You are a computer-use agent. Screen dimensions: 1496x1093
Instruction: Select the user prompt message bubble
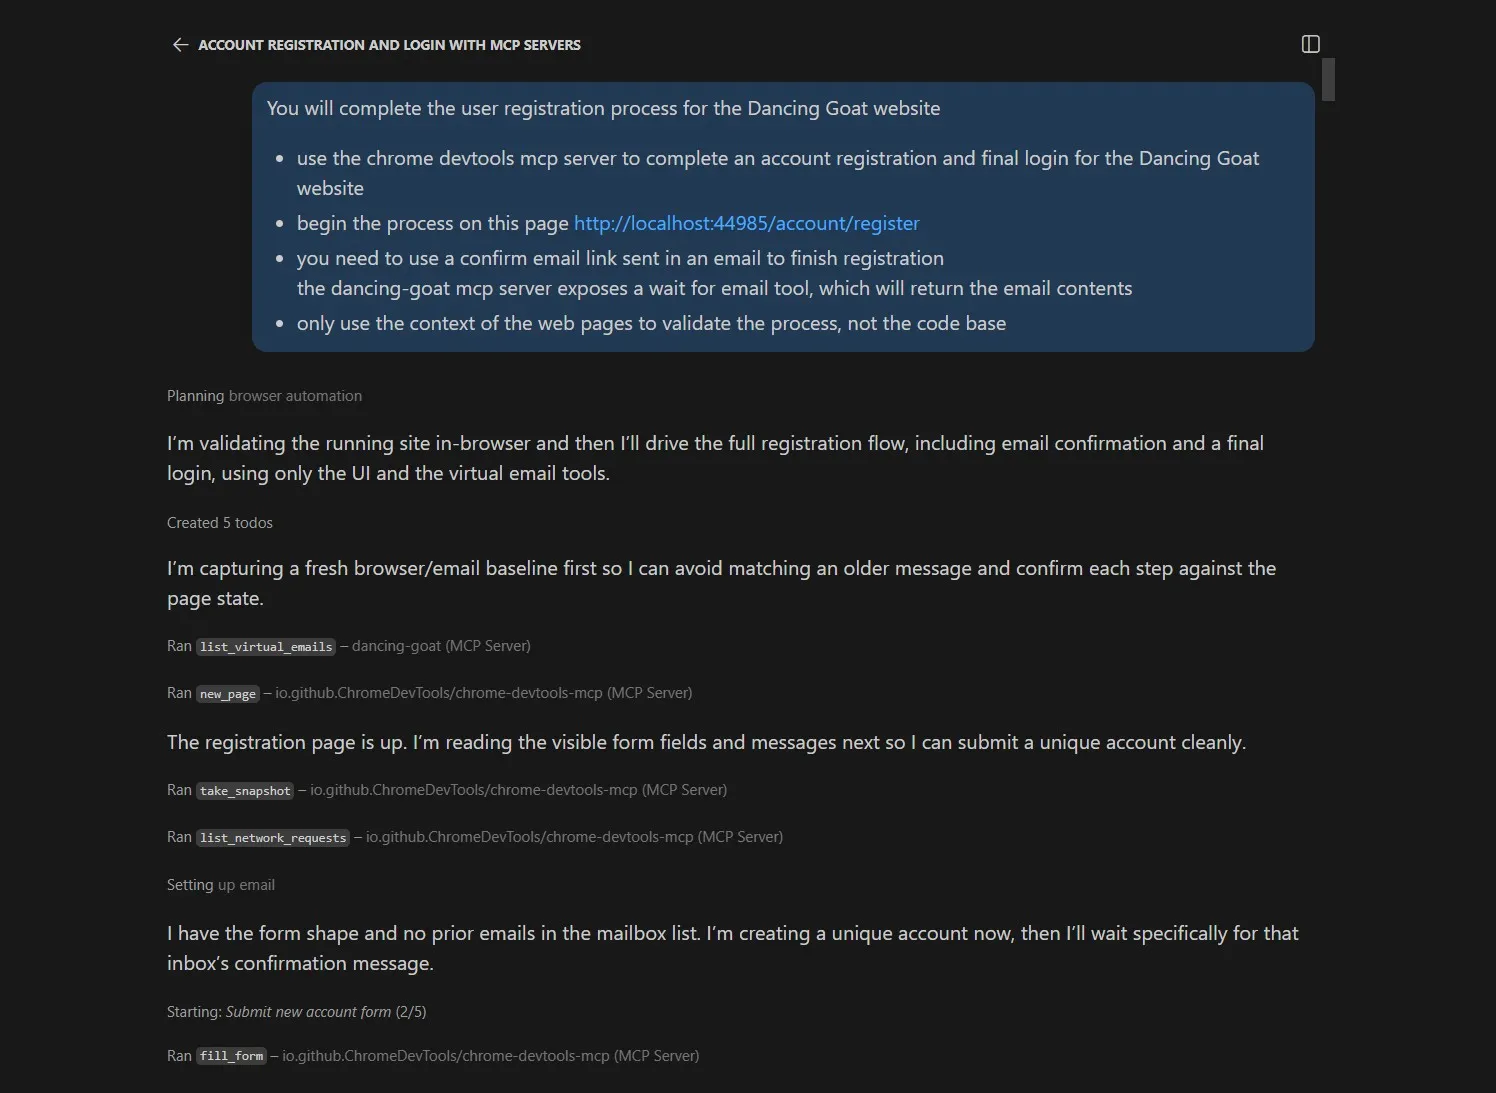click(782, 216)
